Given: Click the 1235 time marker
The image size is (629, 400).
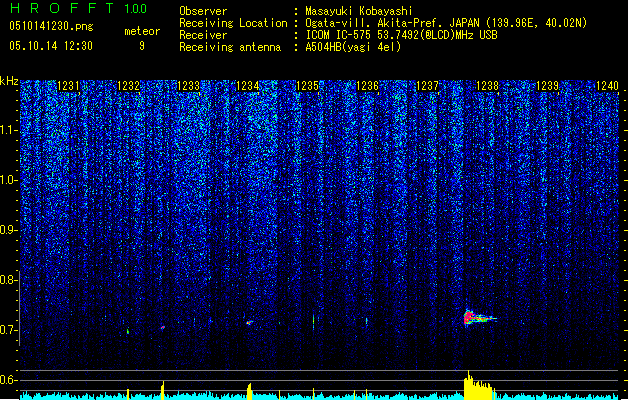Looking at the screenshot, I should click(x=308, y=86).
